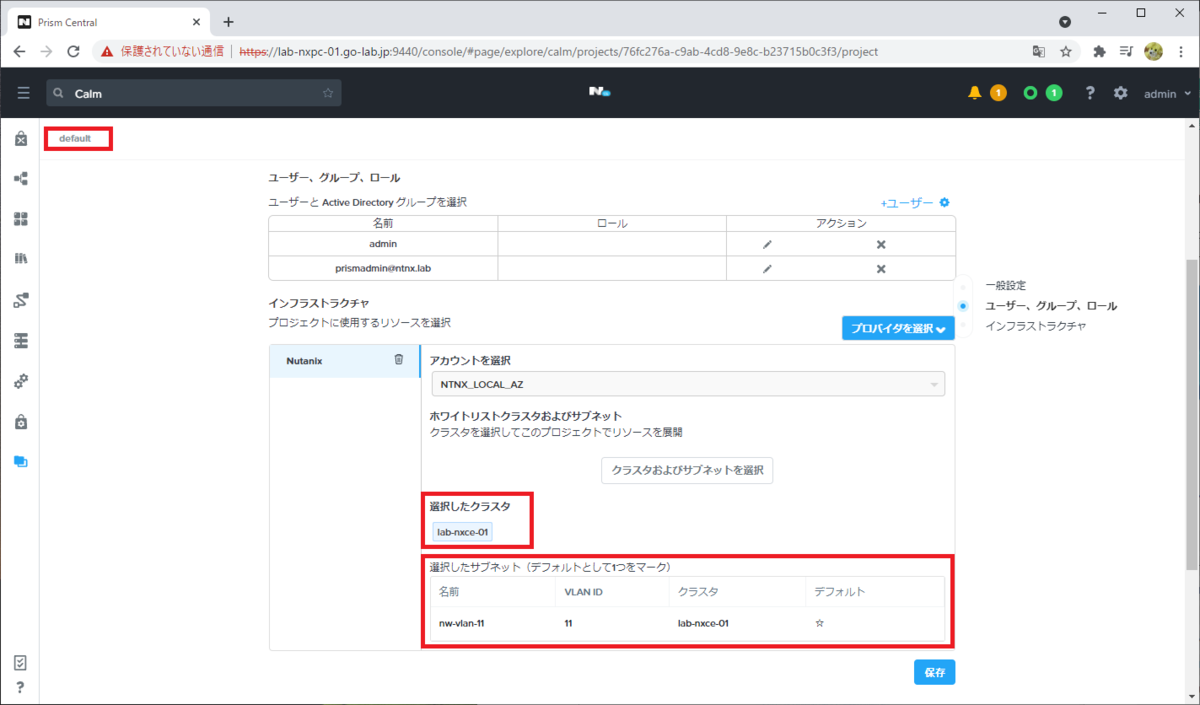Open the Applications grid icon in sidebar

coord(21,219)
